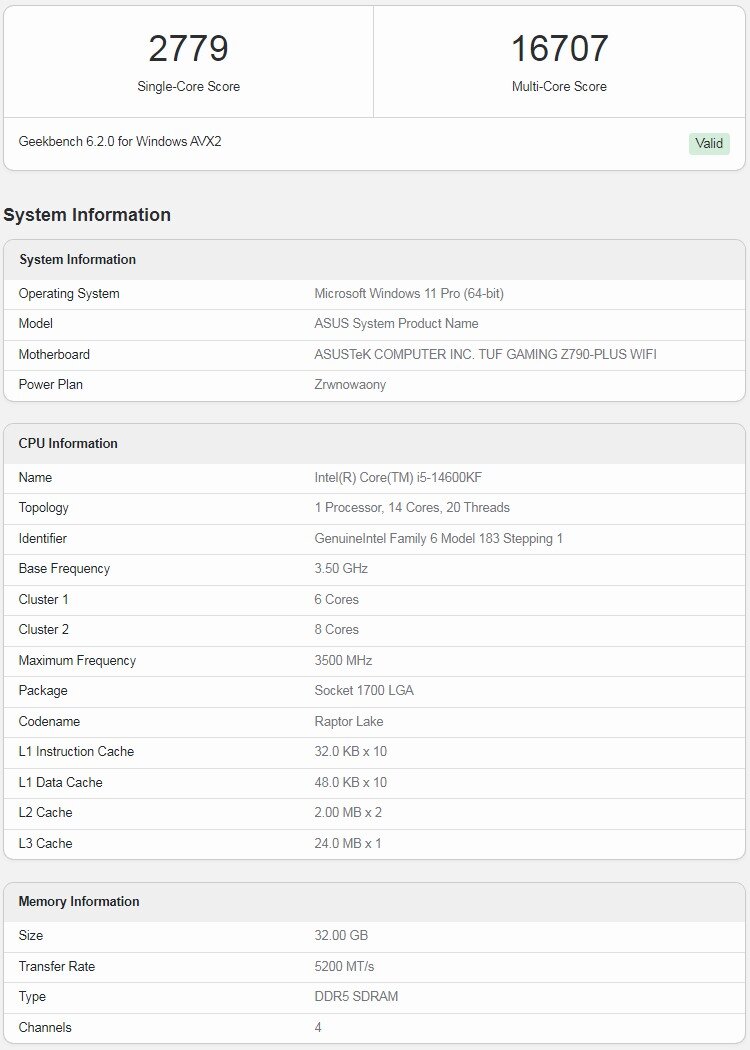
Task: Select the Power Plan row label
Action: pyautogui.click(x=51, y=384)
